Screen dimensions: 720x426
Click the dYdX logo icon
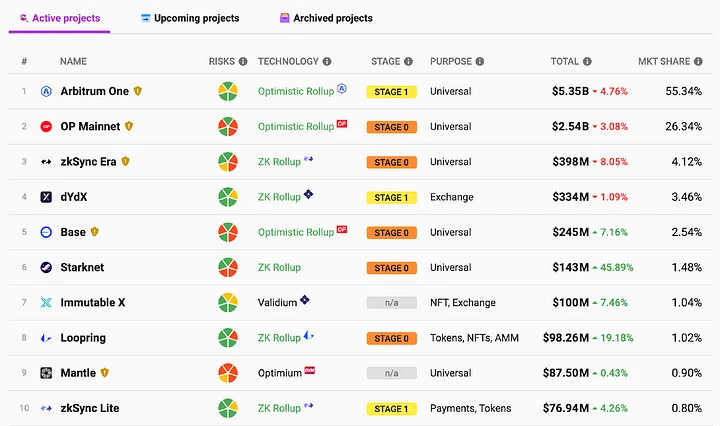[x=46, y=197]
